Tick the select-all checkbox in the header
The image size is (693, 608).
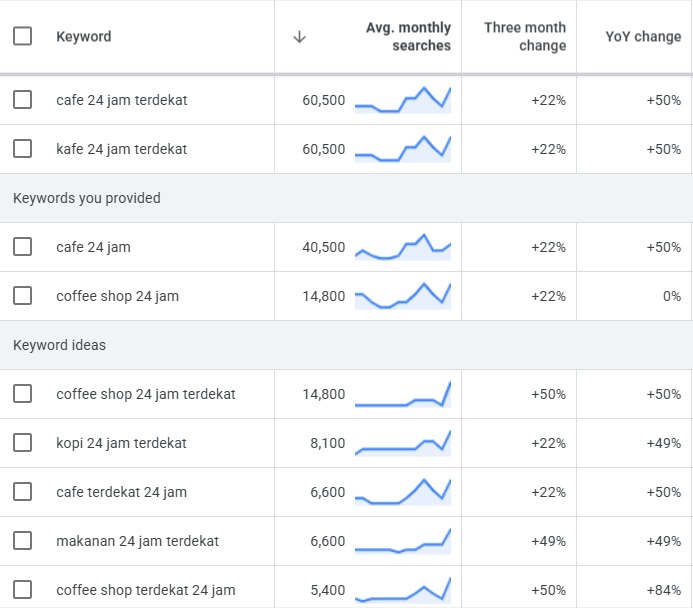(x=22, y=37)
